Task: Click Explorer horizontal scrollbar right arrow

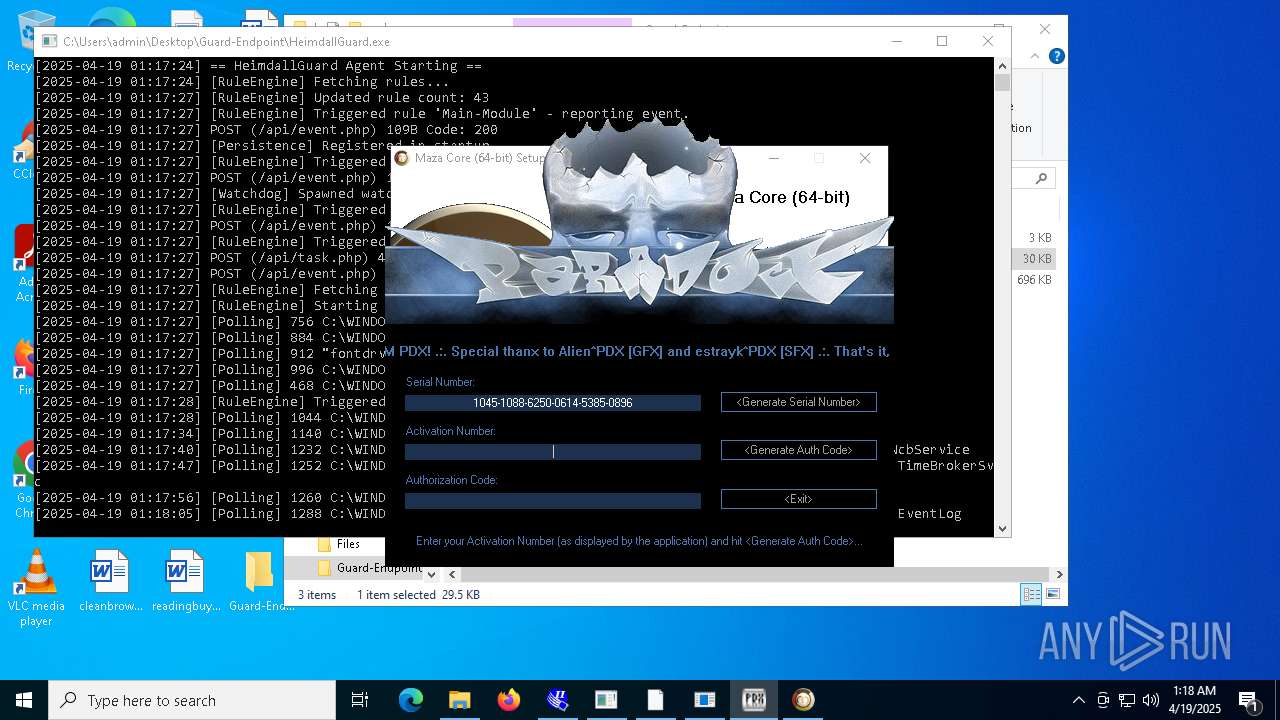Action: pyautogui.click(x=1059, y=575)
